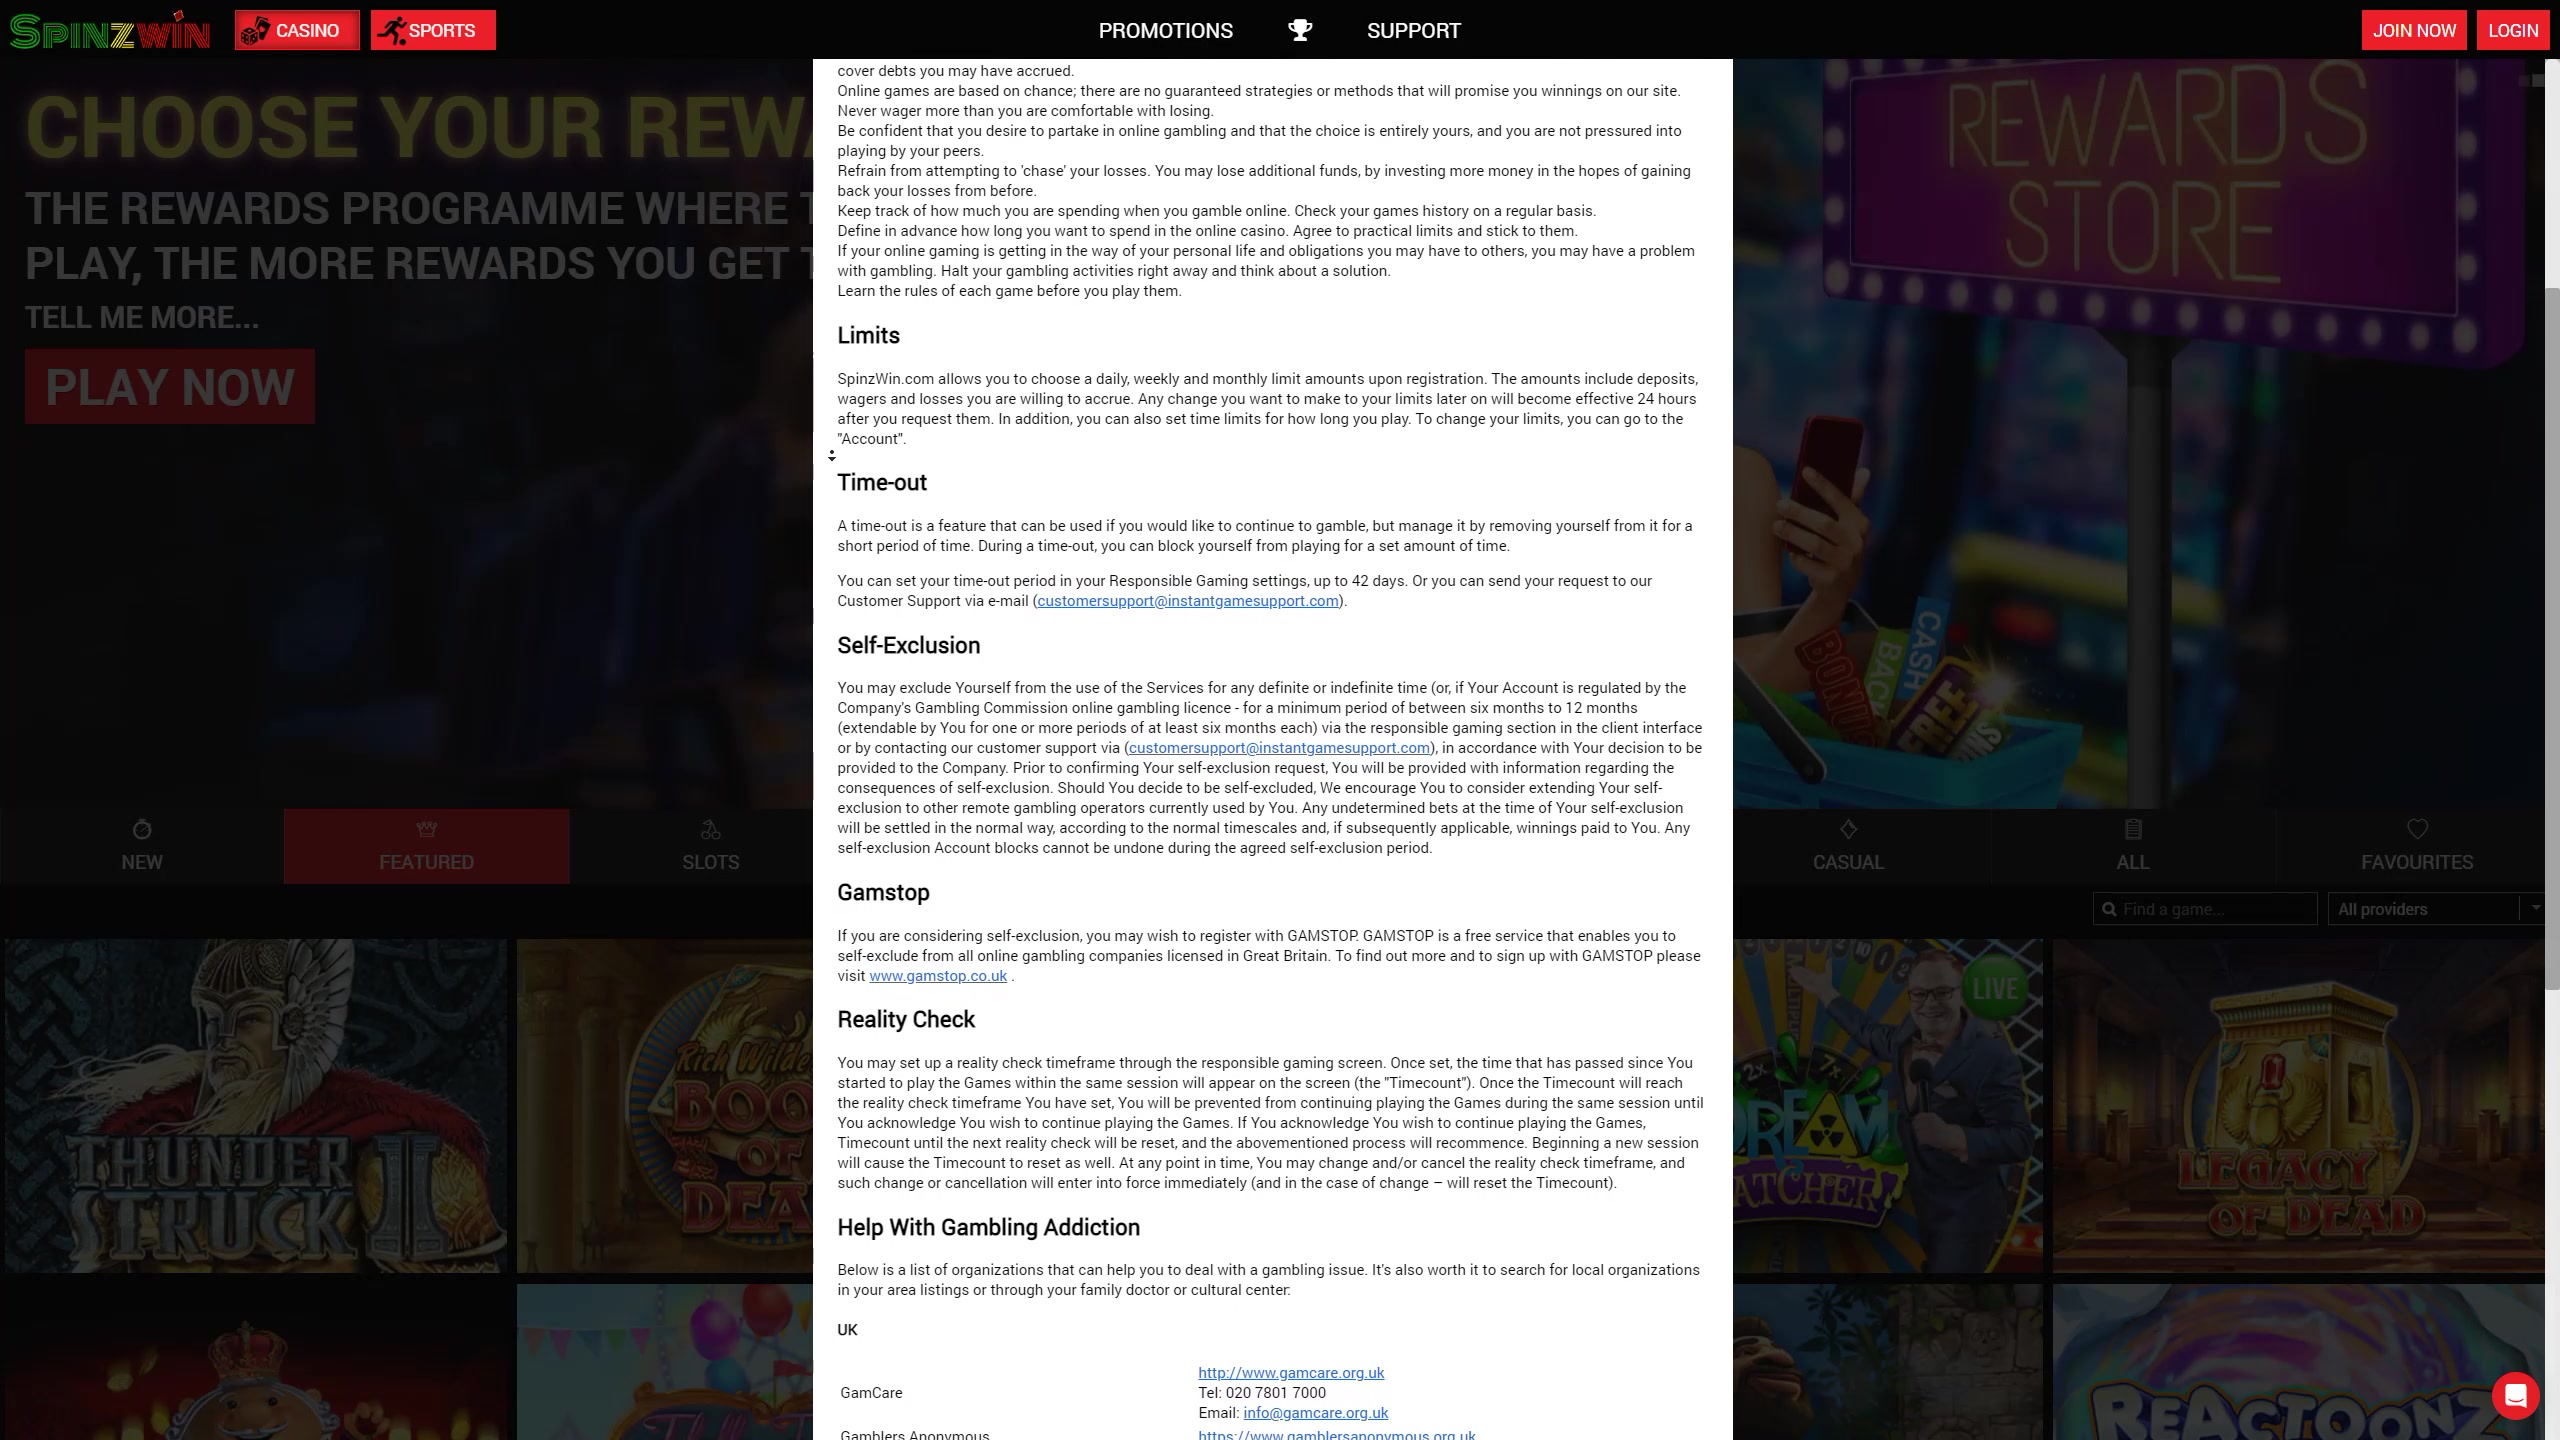This screenshot has height=1440, width=2560.
Task: Open the gamcare.org.uk website link
Action: pyautogui.click(x=1290, y=1373)
